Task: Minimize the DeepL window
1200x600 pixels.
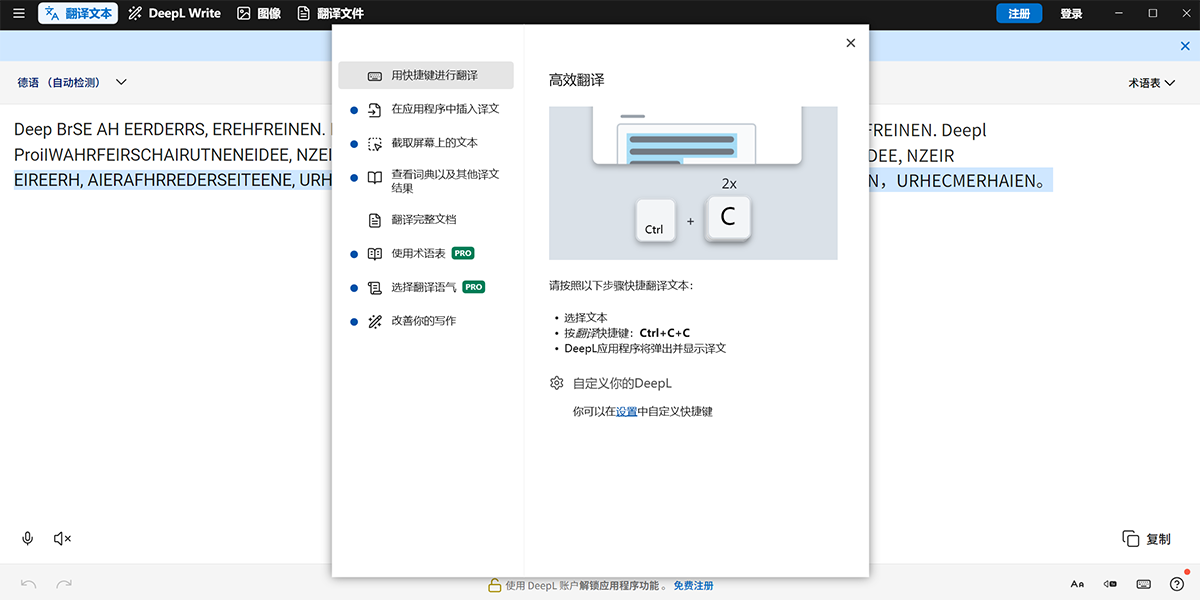Action: pos(1121,13)
